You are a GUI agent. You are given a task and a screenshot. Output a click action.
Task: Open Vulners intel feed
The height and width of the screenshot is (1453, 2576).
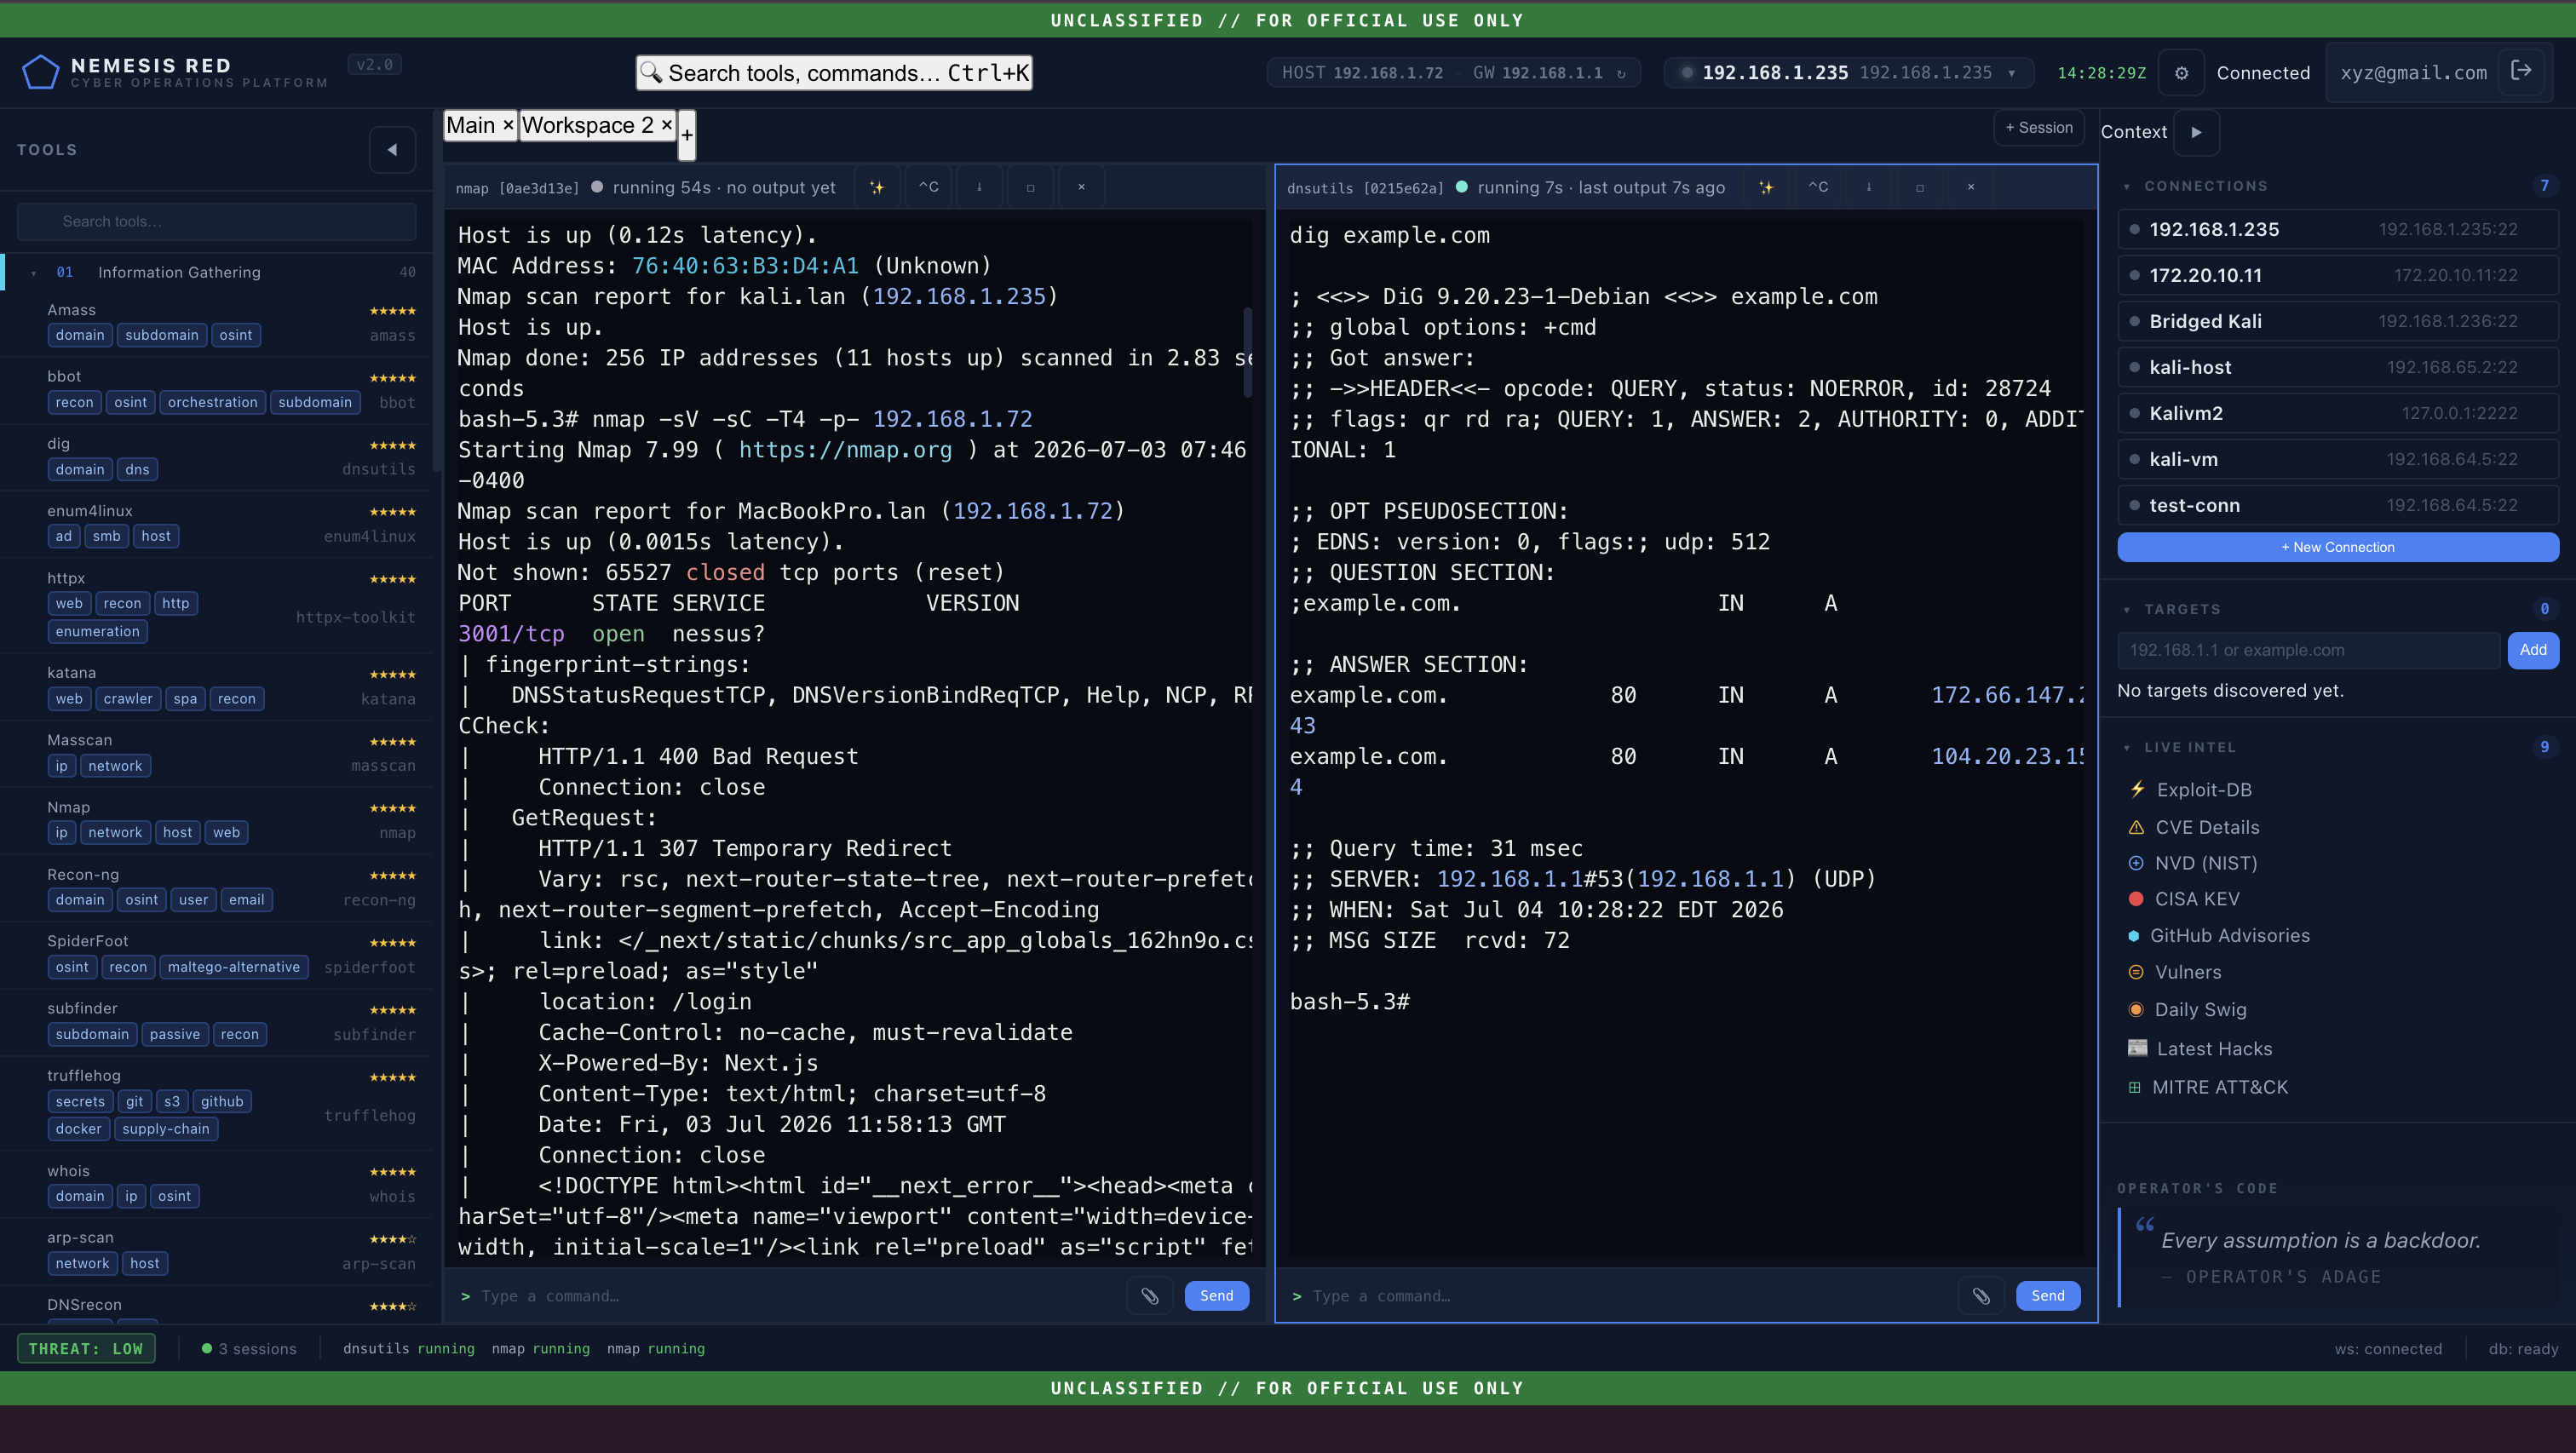point(2188,972)
